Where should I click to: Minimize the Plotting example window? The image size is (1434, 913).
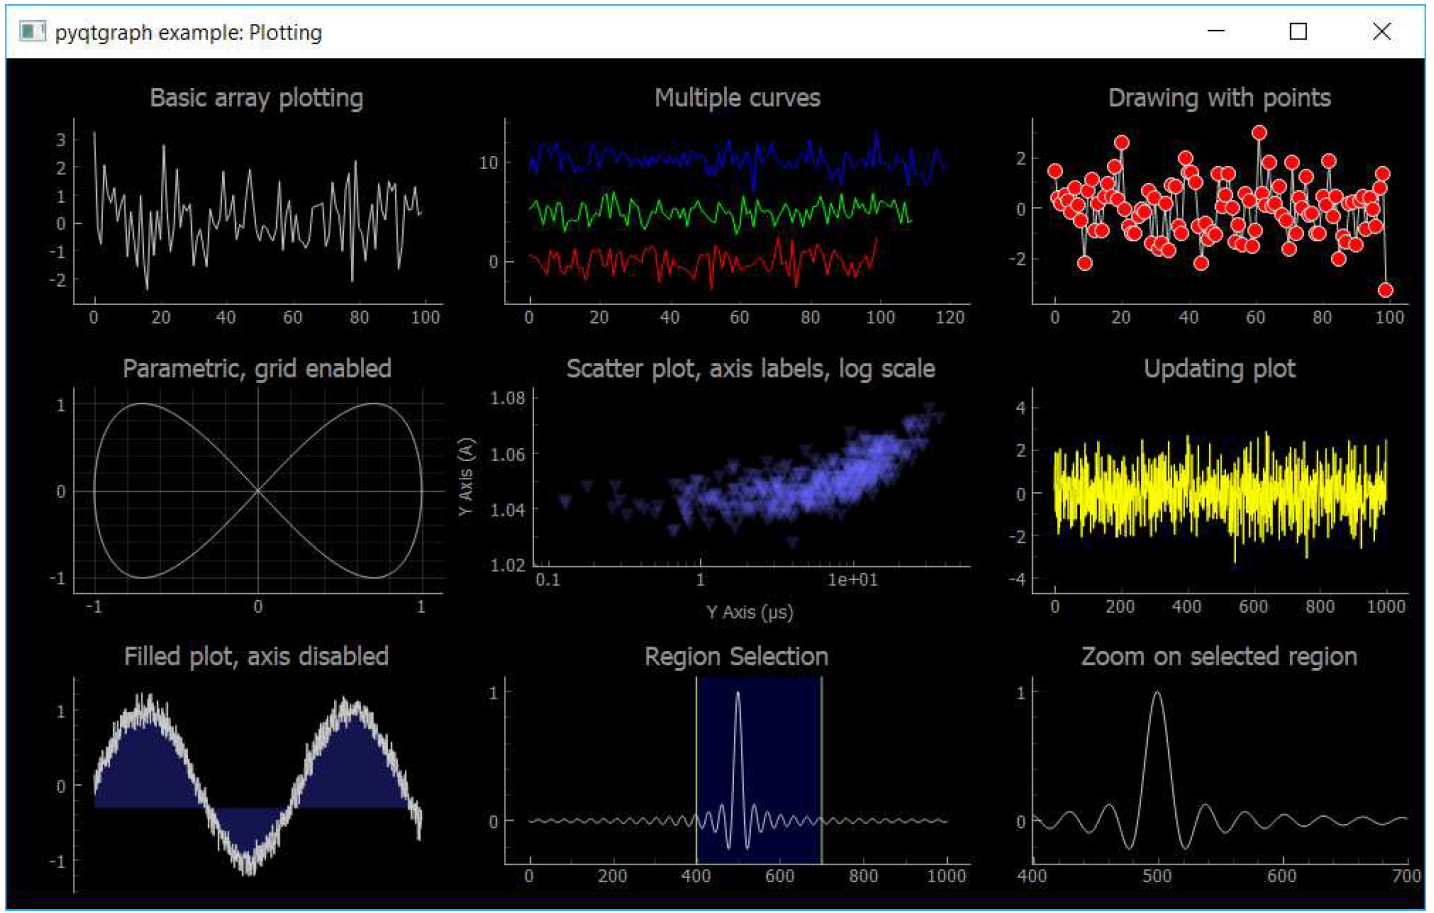tap(1216, 31)
